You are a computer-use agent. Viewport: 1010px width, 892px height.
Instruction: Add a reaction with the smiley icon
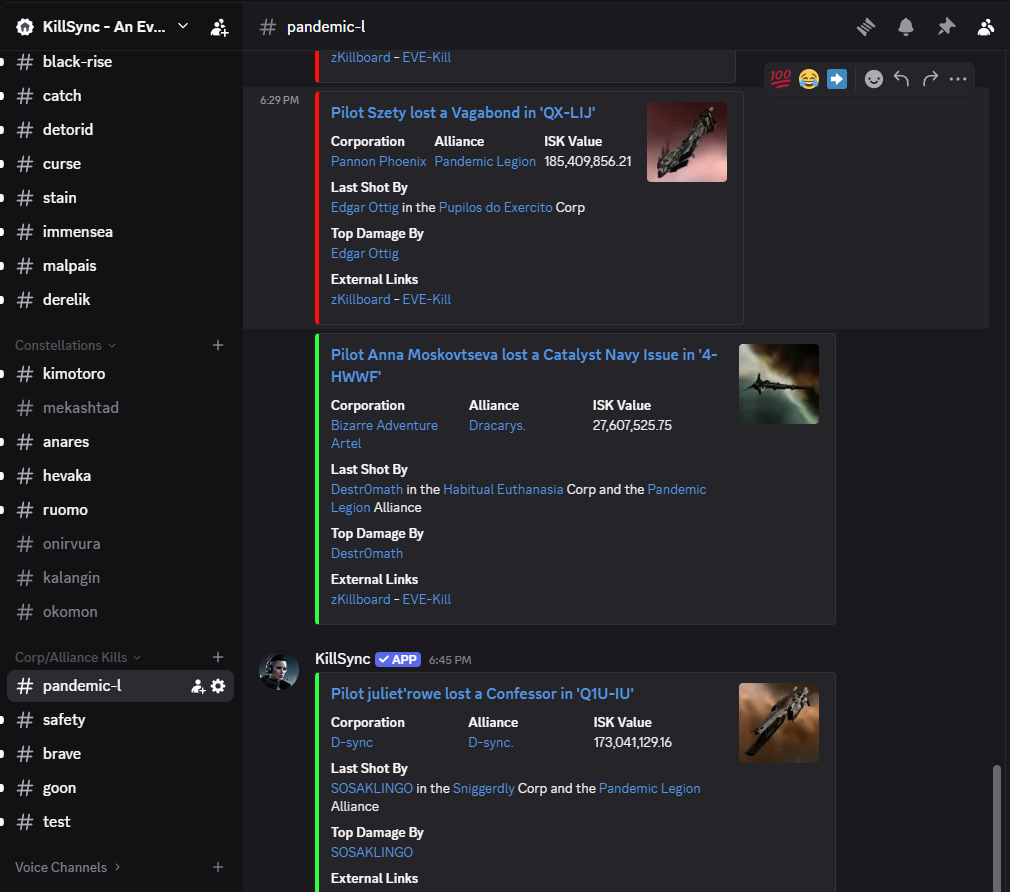[873, 78]
